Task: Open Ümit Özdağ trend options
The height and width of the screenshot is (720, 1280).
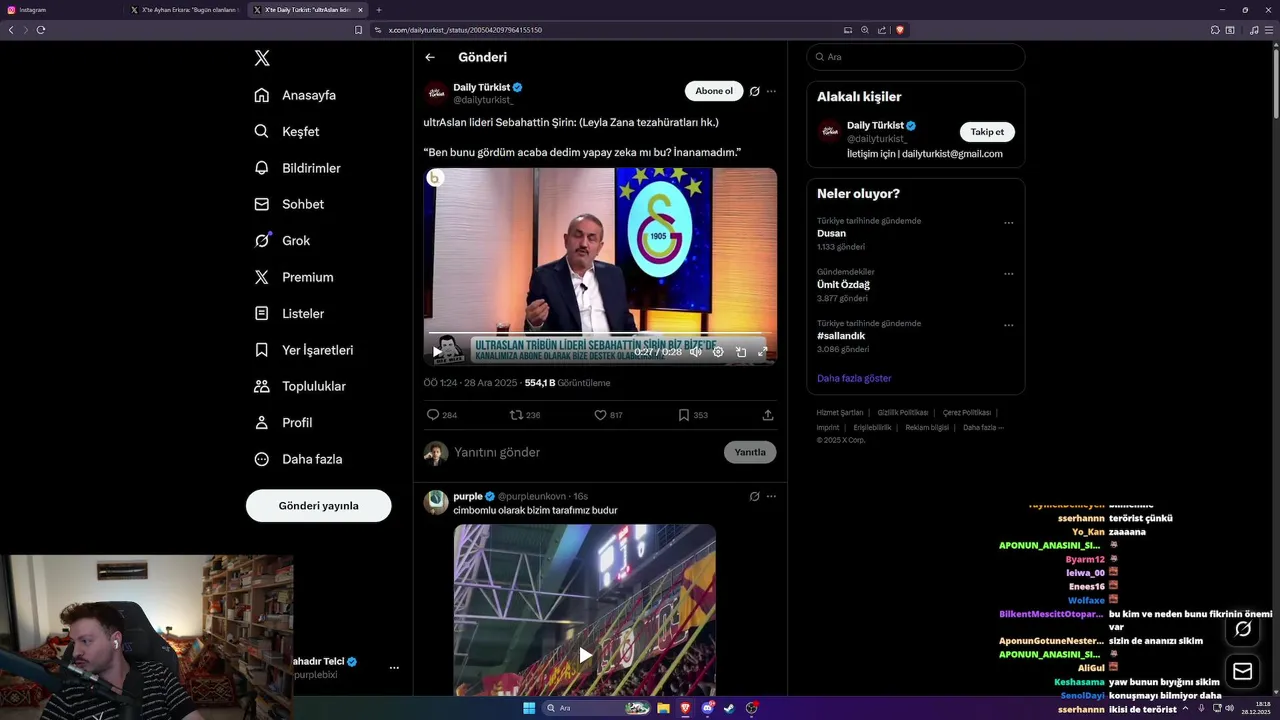Action: coord(1008,274)
